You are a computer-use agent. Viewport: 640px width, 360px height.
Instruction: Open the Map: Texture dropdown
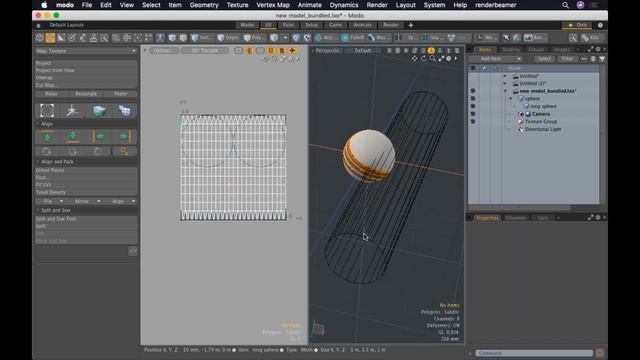pos(86,51)
